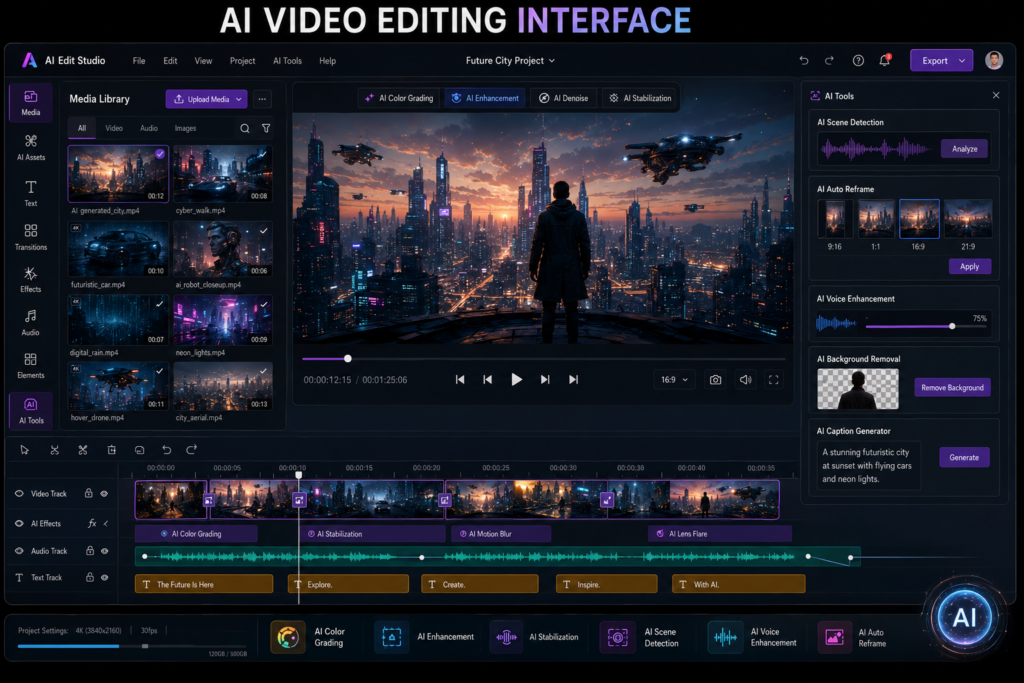This screenshot has height=683, width=1024.
Task: Select the 9:16 reframe thumbnail
Action: click(x=835, y=219)
